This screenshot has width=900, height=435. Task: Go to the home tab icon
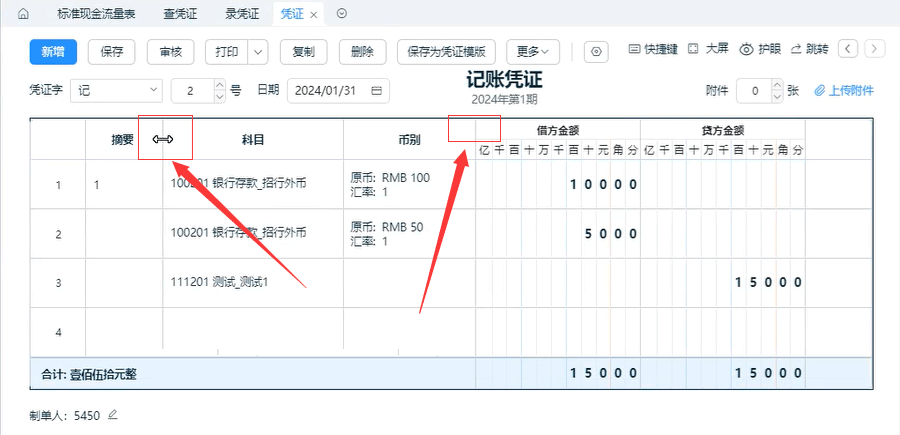pyautogui.click(x=23, y=14)
